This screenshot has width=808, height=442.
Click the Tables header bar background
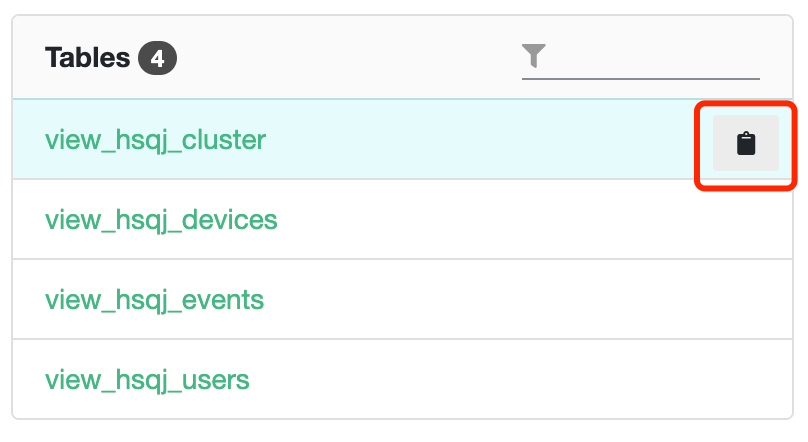[350, 58]
